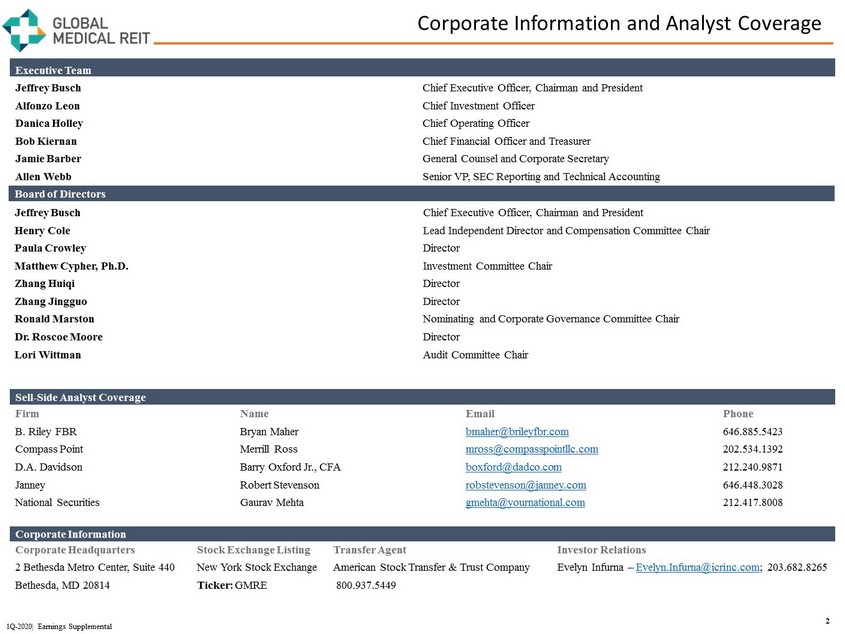Click the Transfer Agent phone number 800.937.5449
The image size is (845, 634).
point(366,586)
